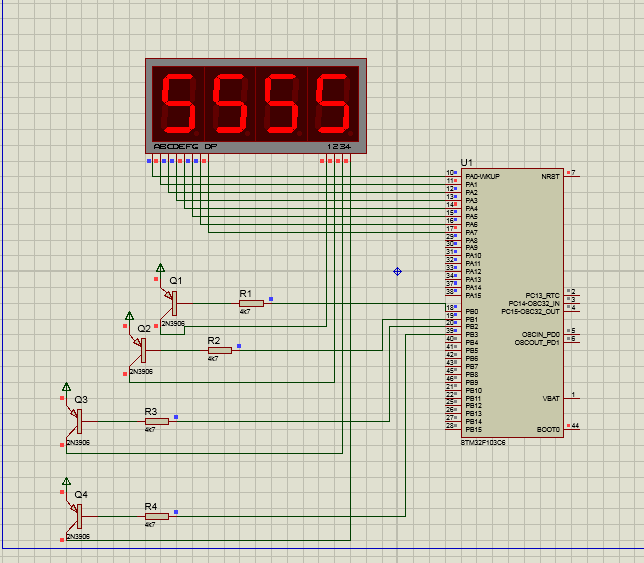
Task: Click the R2 reference label
Action: tap(214, 340)
